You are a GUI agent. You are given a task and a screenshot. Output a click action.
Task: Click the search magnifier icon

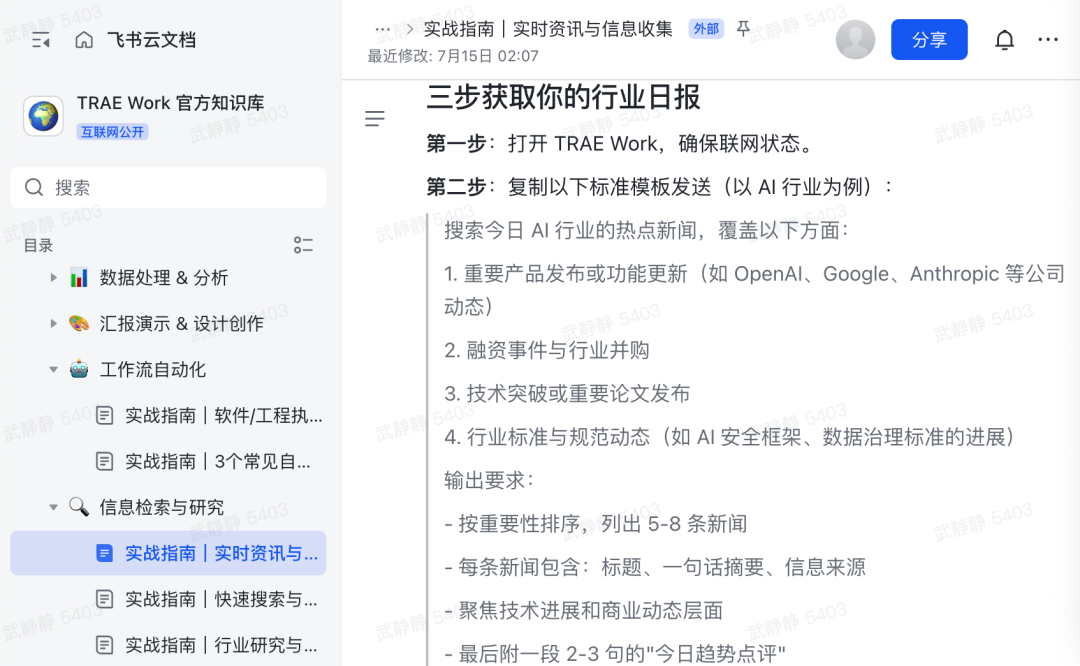click(x=34, y=187)
